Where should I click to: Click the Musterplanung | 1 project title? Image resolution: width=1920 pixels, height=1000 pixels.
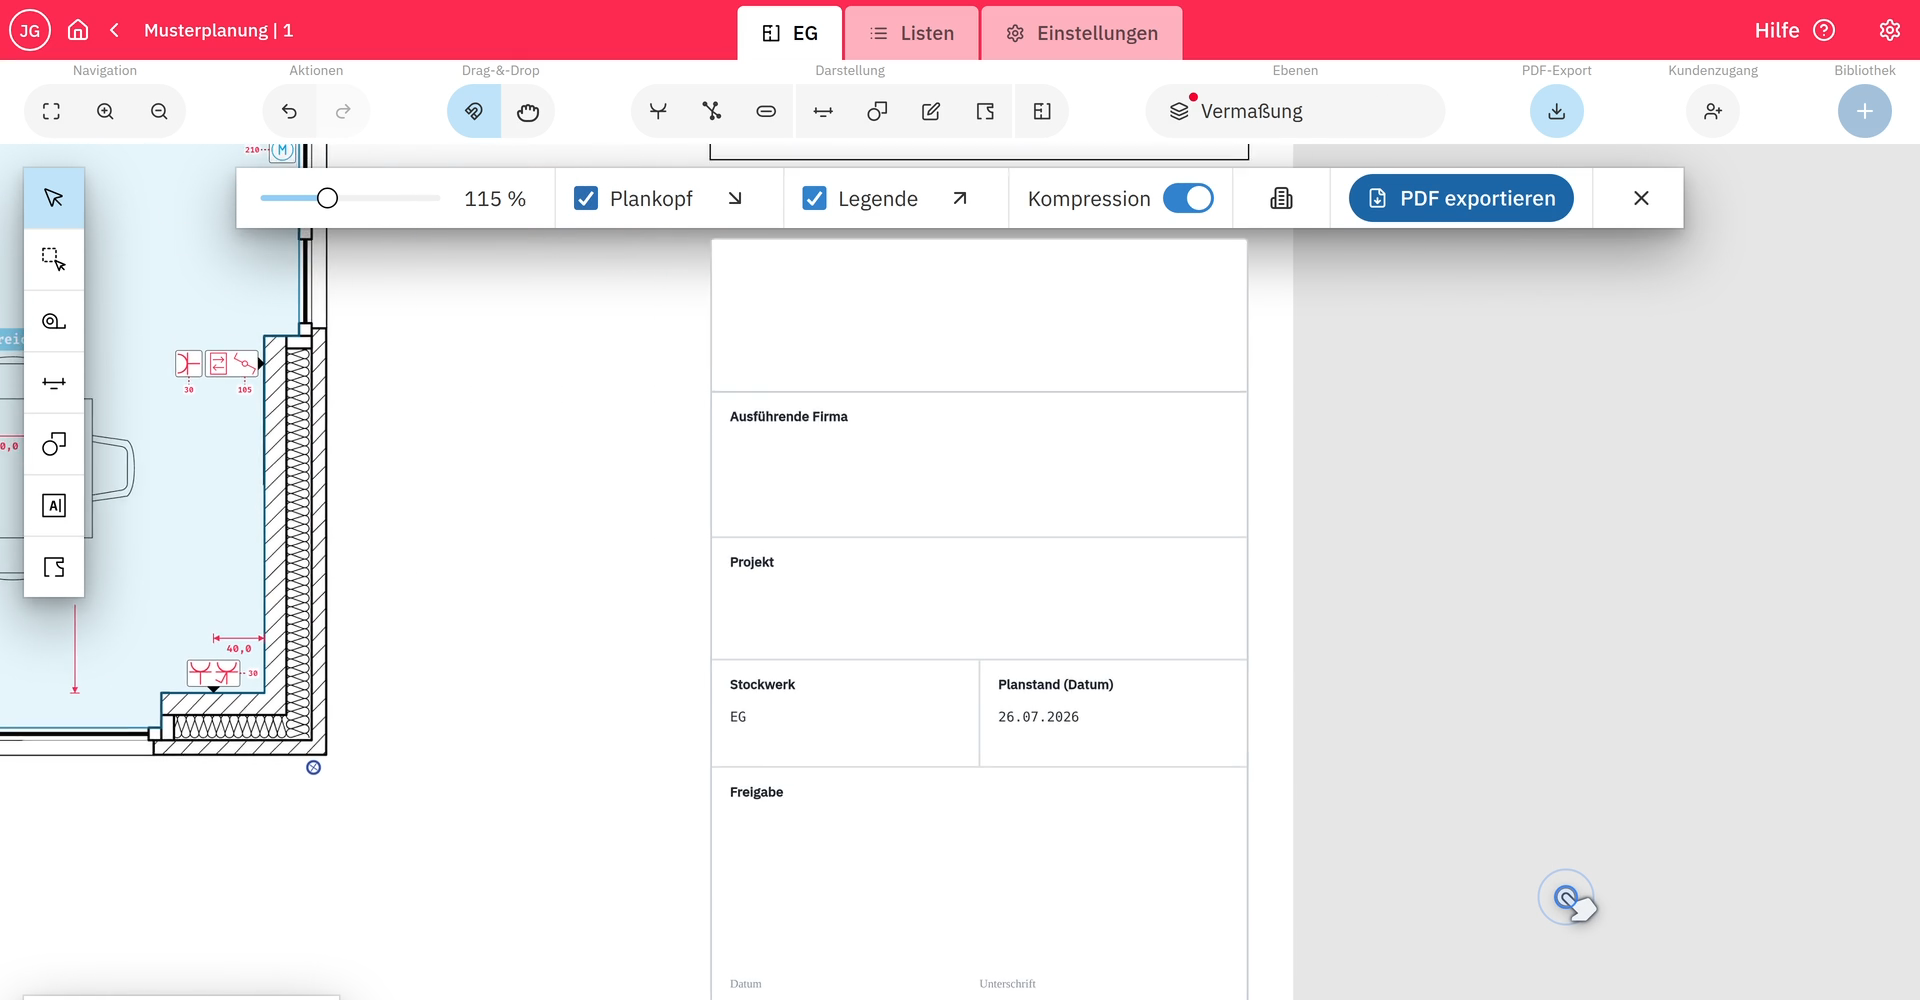(x=219, y=30)
